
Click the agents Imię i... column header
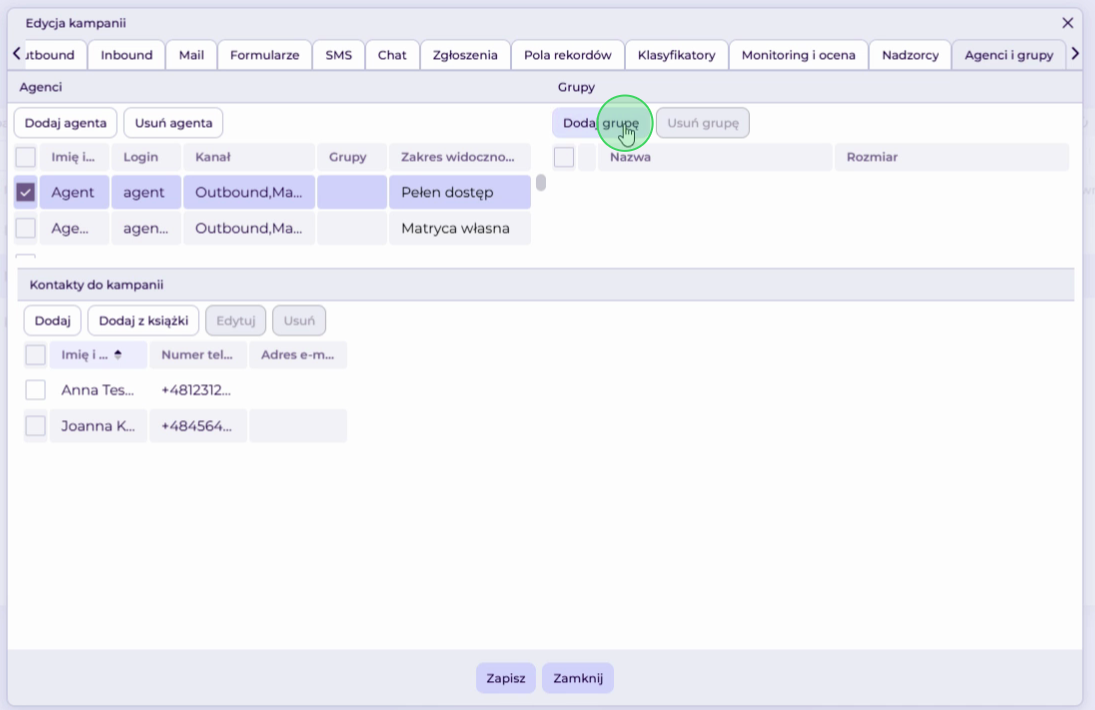74,157
